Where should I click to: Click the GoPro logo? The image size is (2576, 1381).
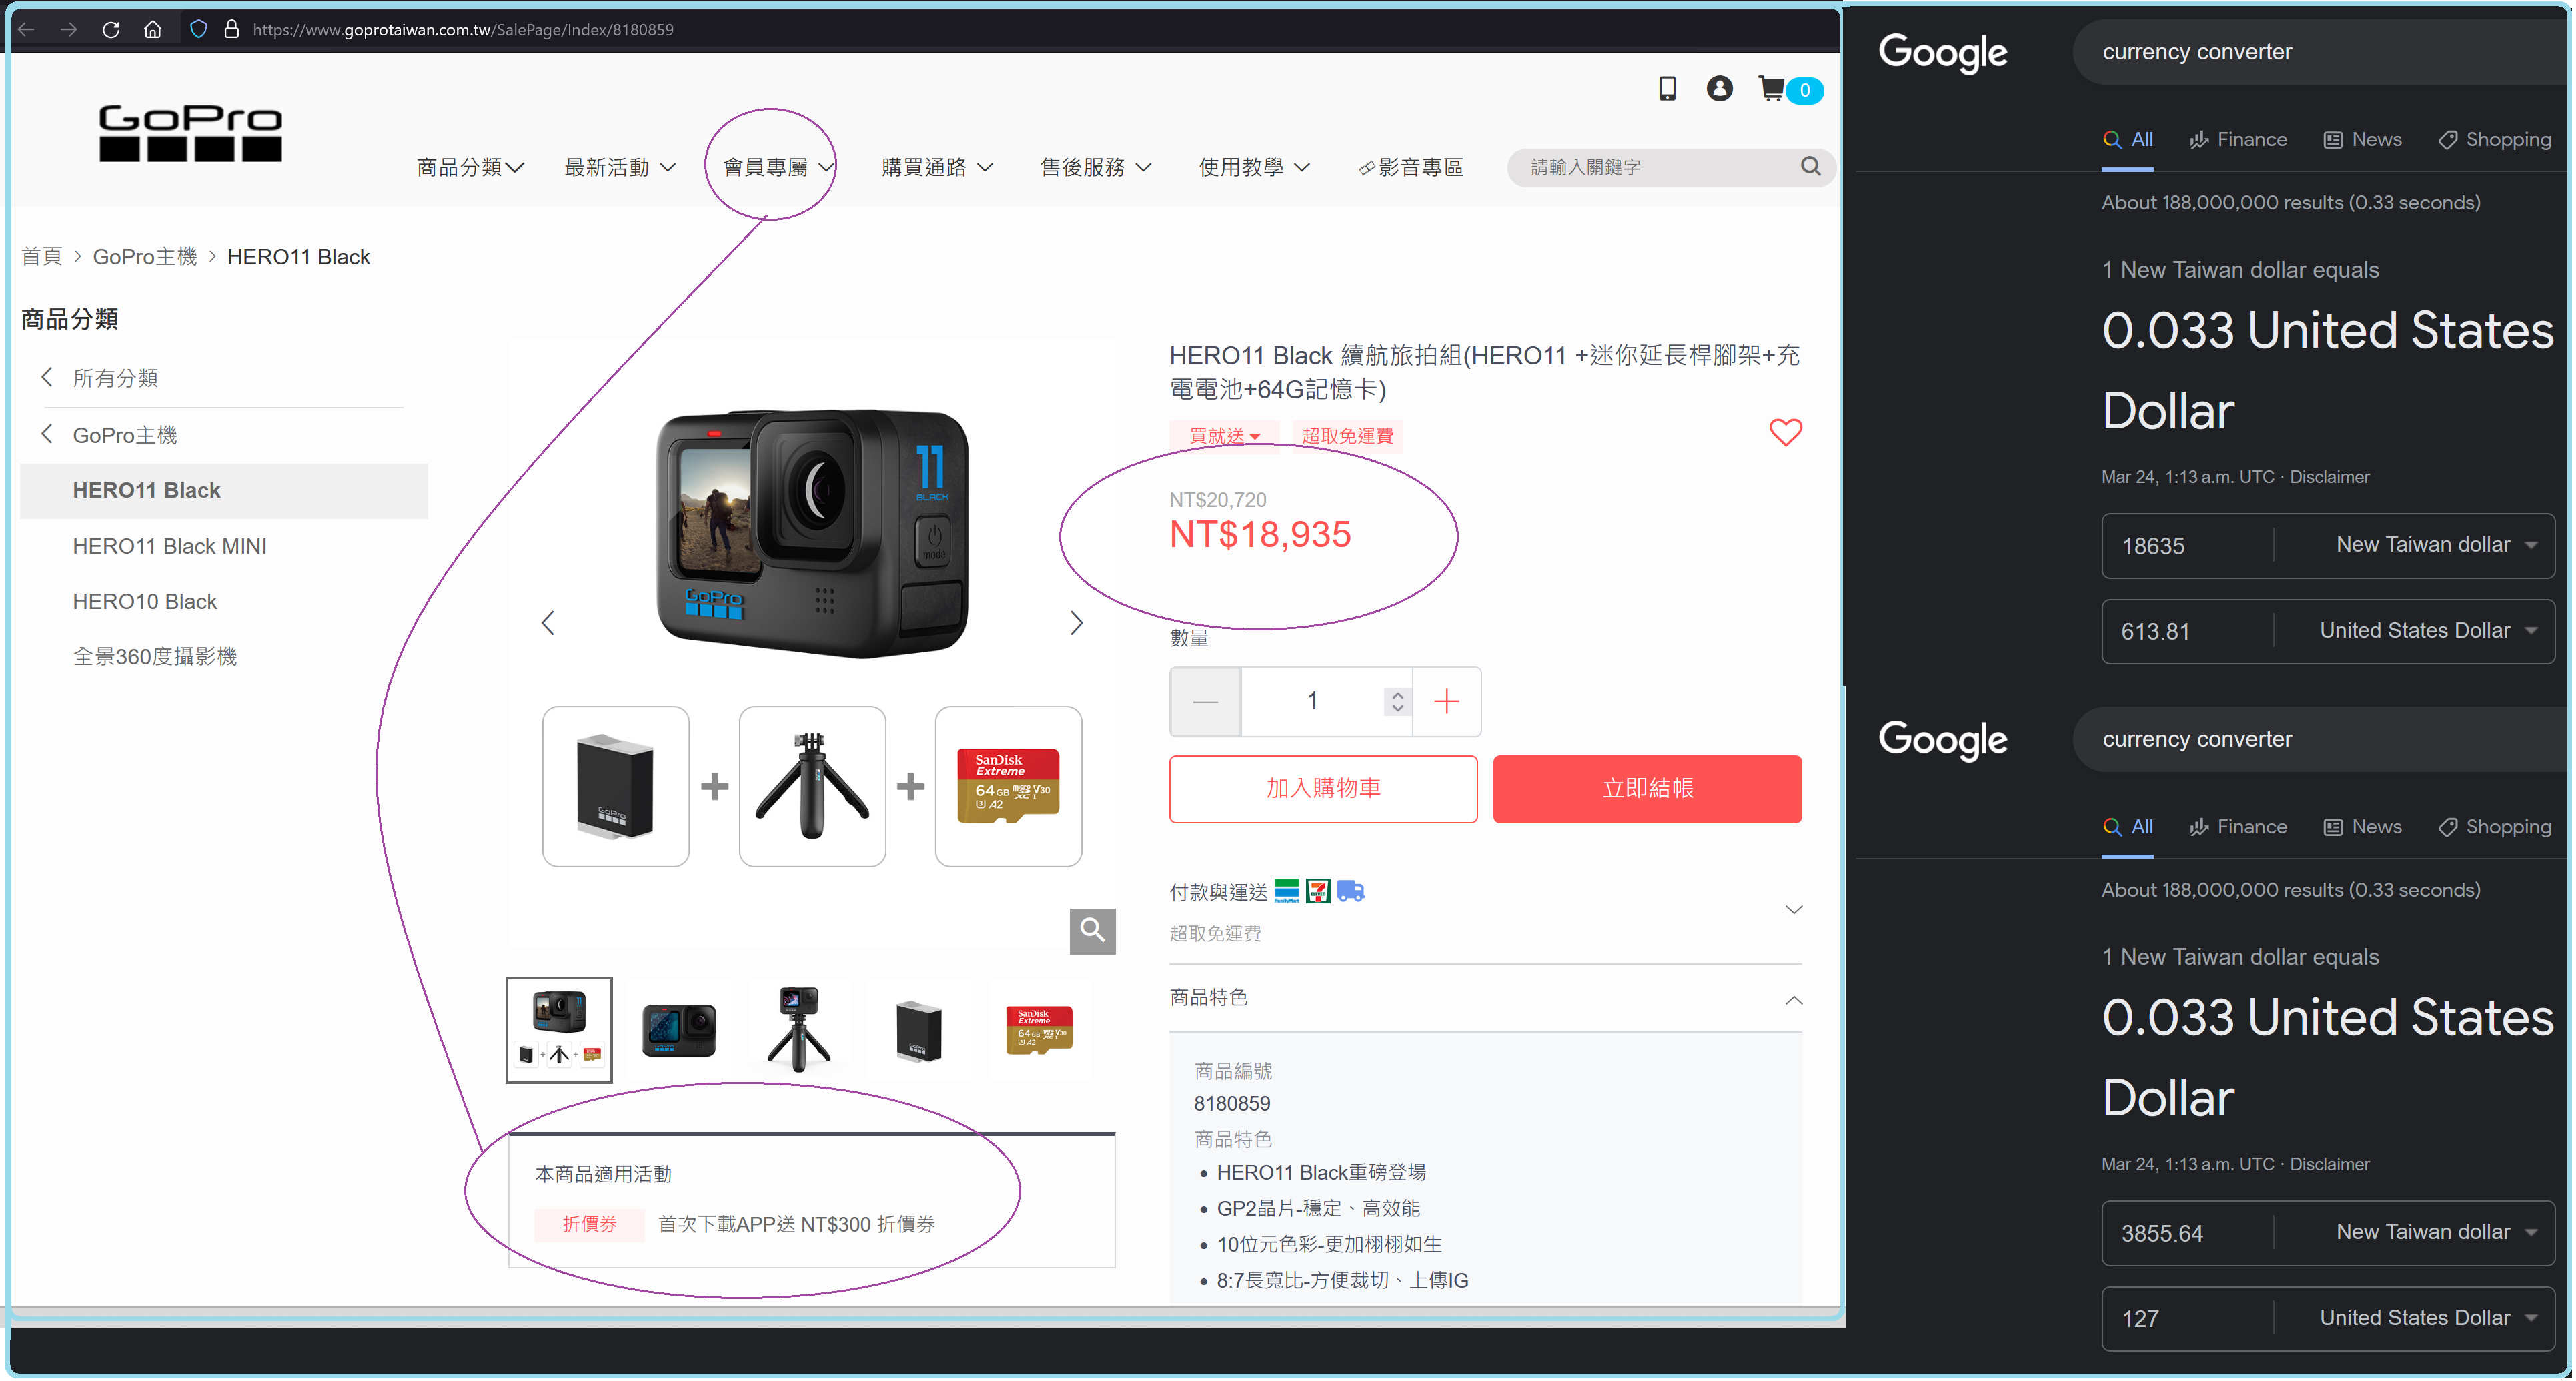190,132
